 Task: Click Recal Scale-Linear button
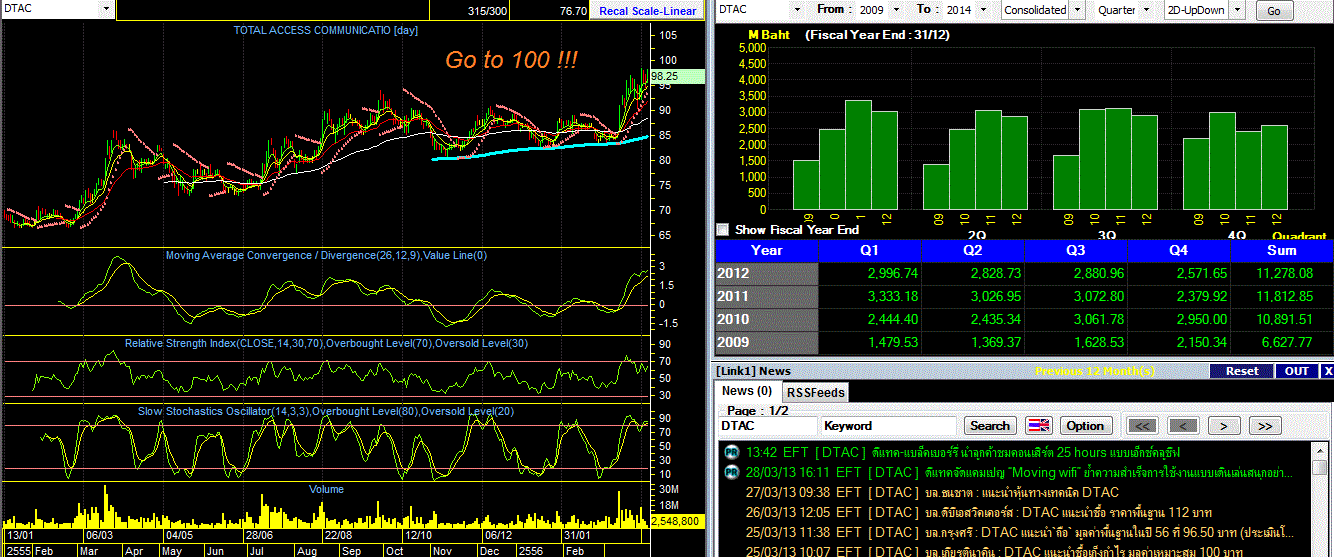[646, 11]
